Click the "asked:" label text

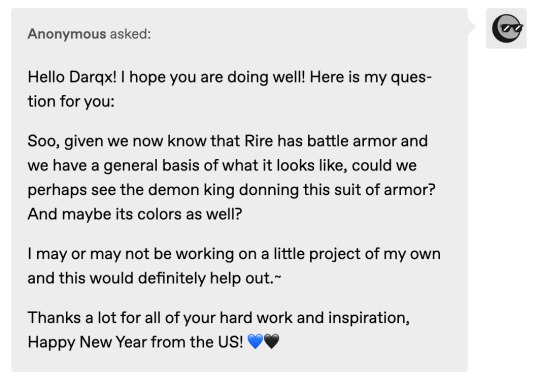pyautogui.click(x=130, y=34)
